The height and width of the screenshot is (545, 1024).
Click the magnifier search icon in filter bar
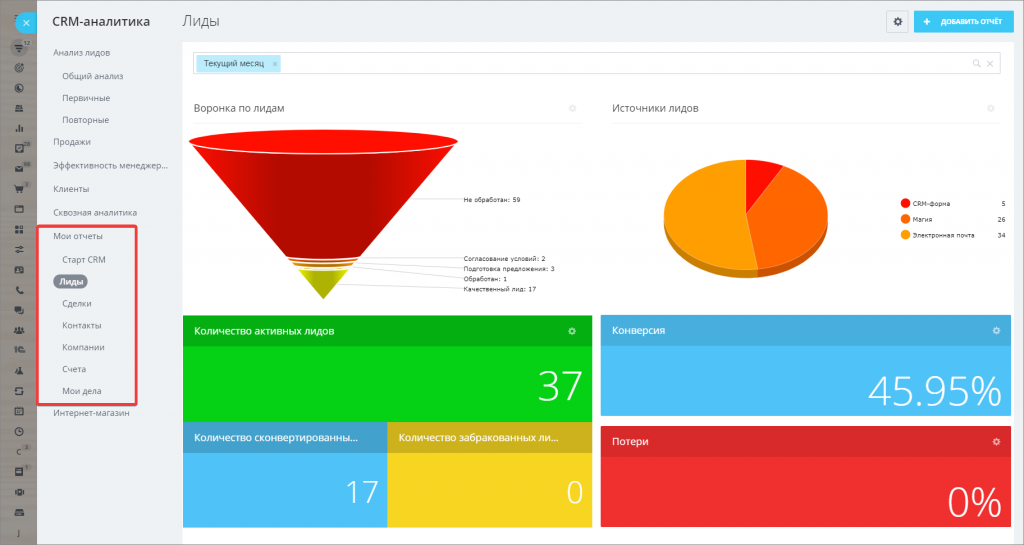[x=976, y=64]
